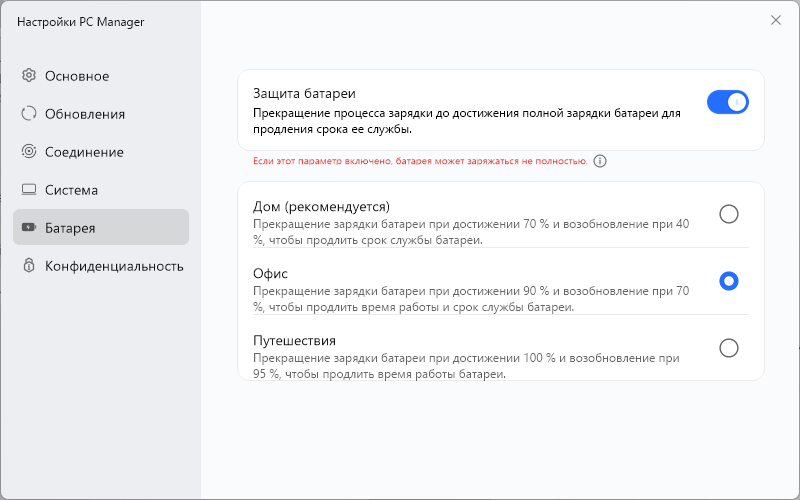800x500 pixels.
Task: Go to the Соединение section
Action: coord(84,152)
